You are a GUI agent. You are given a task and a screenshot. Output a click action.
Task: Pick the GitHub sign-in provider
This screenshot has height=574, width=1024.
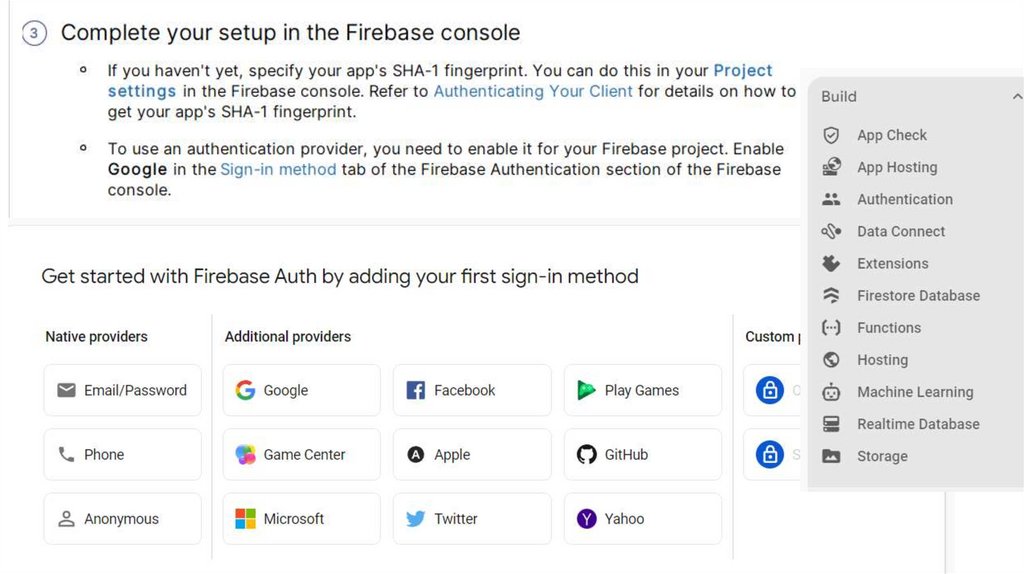[x=642, y=454]
